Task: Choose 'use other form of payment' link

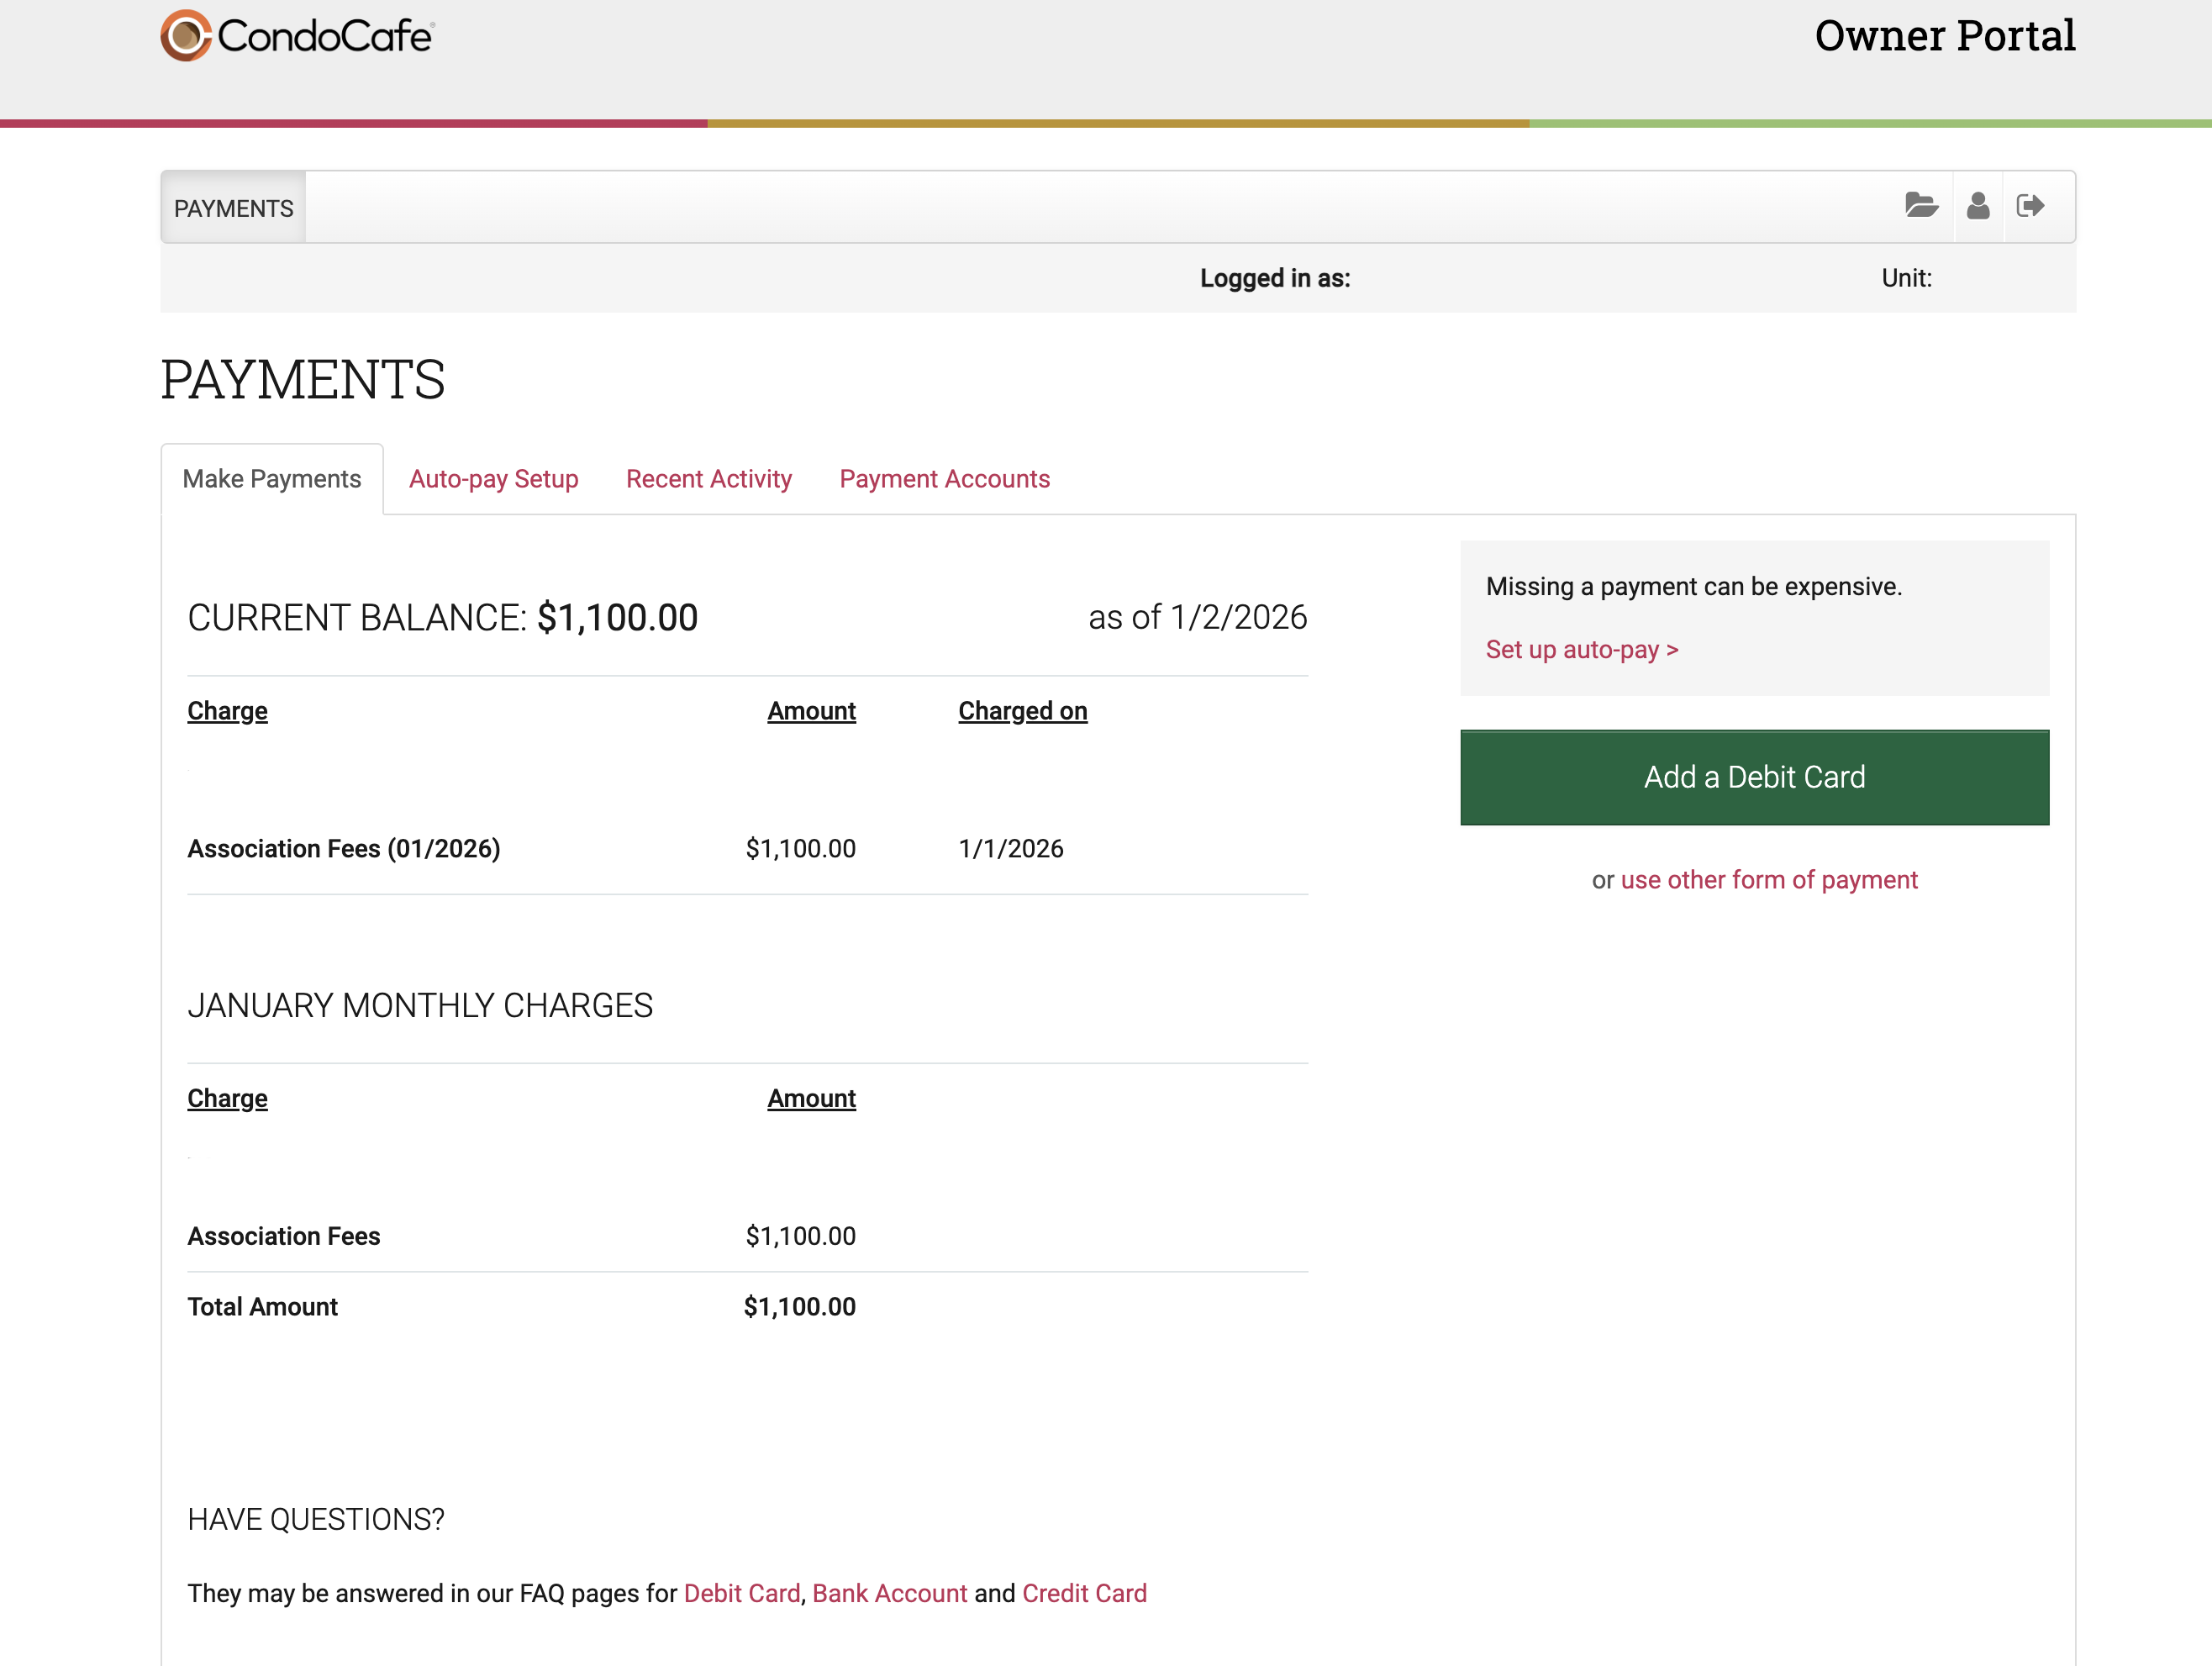Action: [x=1768, y=880]
